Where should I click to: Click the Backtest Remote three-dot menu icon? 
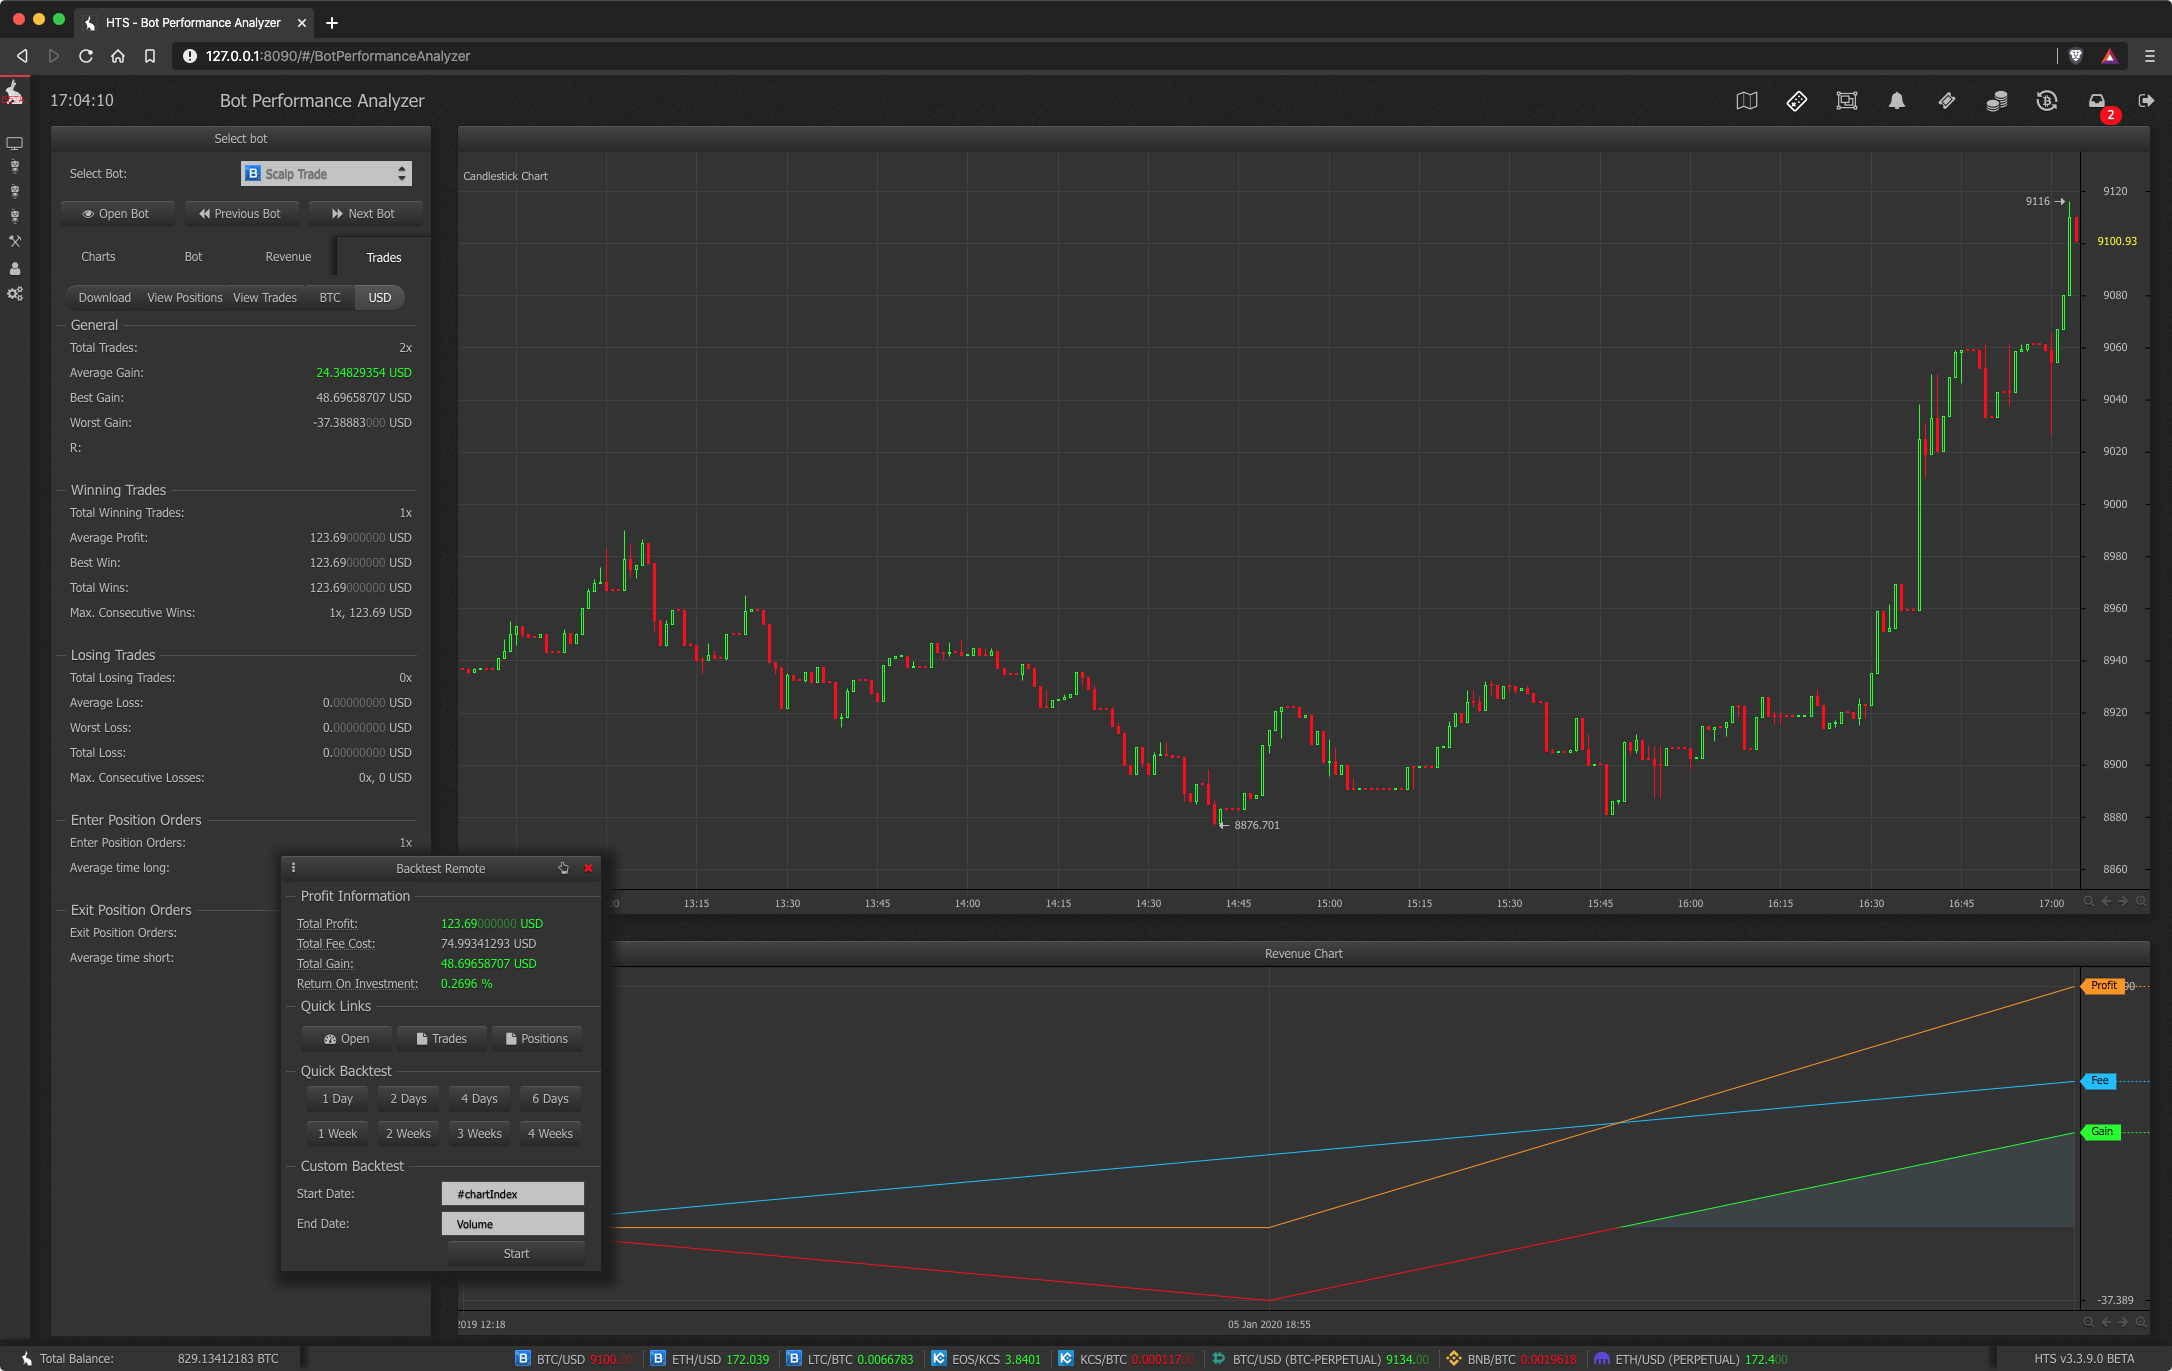coord(293,868)
